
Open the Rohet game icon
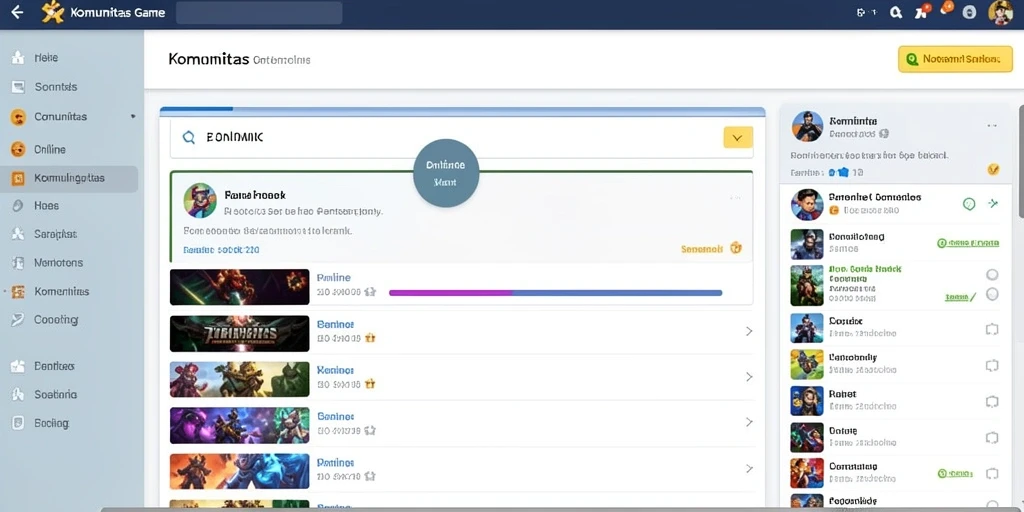(807, 401)
